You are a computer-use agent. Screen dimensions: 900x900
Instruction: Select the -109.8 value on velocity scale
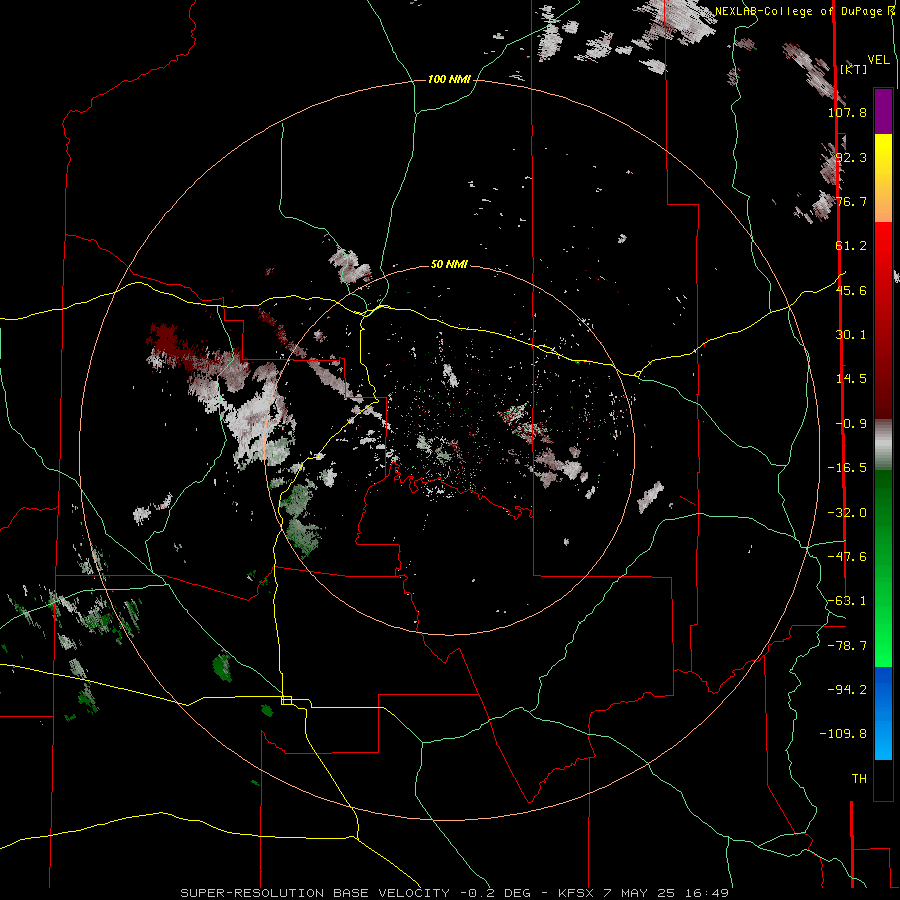point(843,734)
